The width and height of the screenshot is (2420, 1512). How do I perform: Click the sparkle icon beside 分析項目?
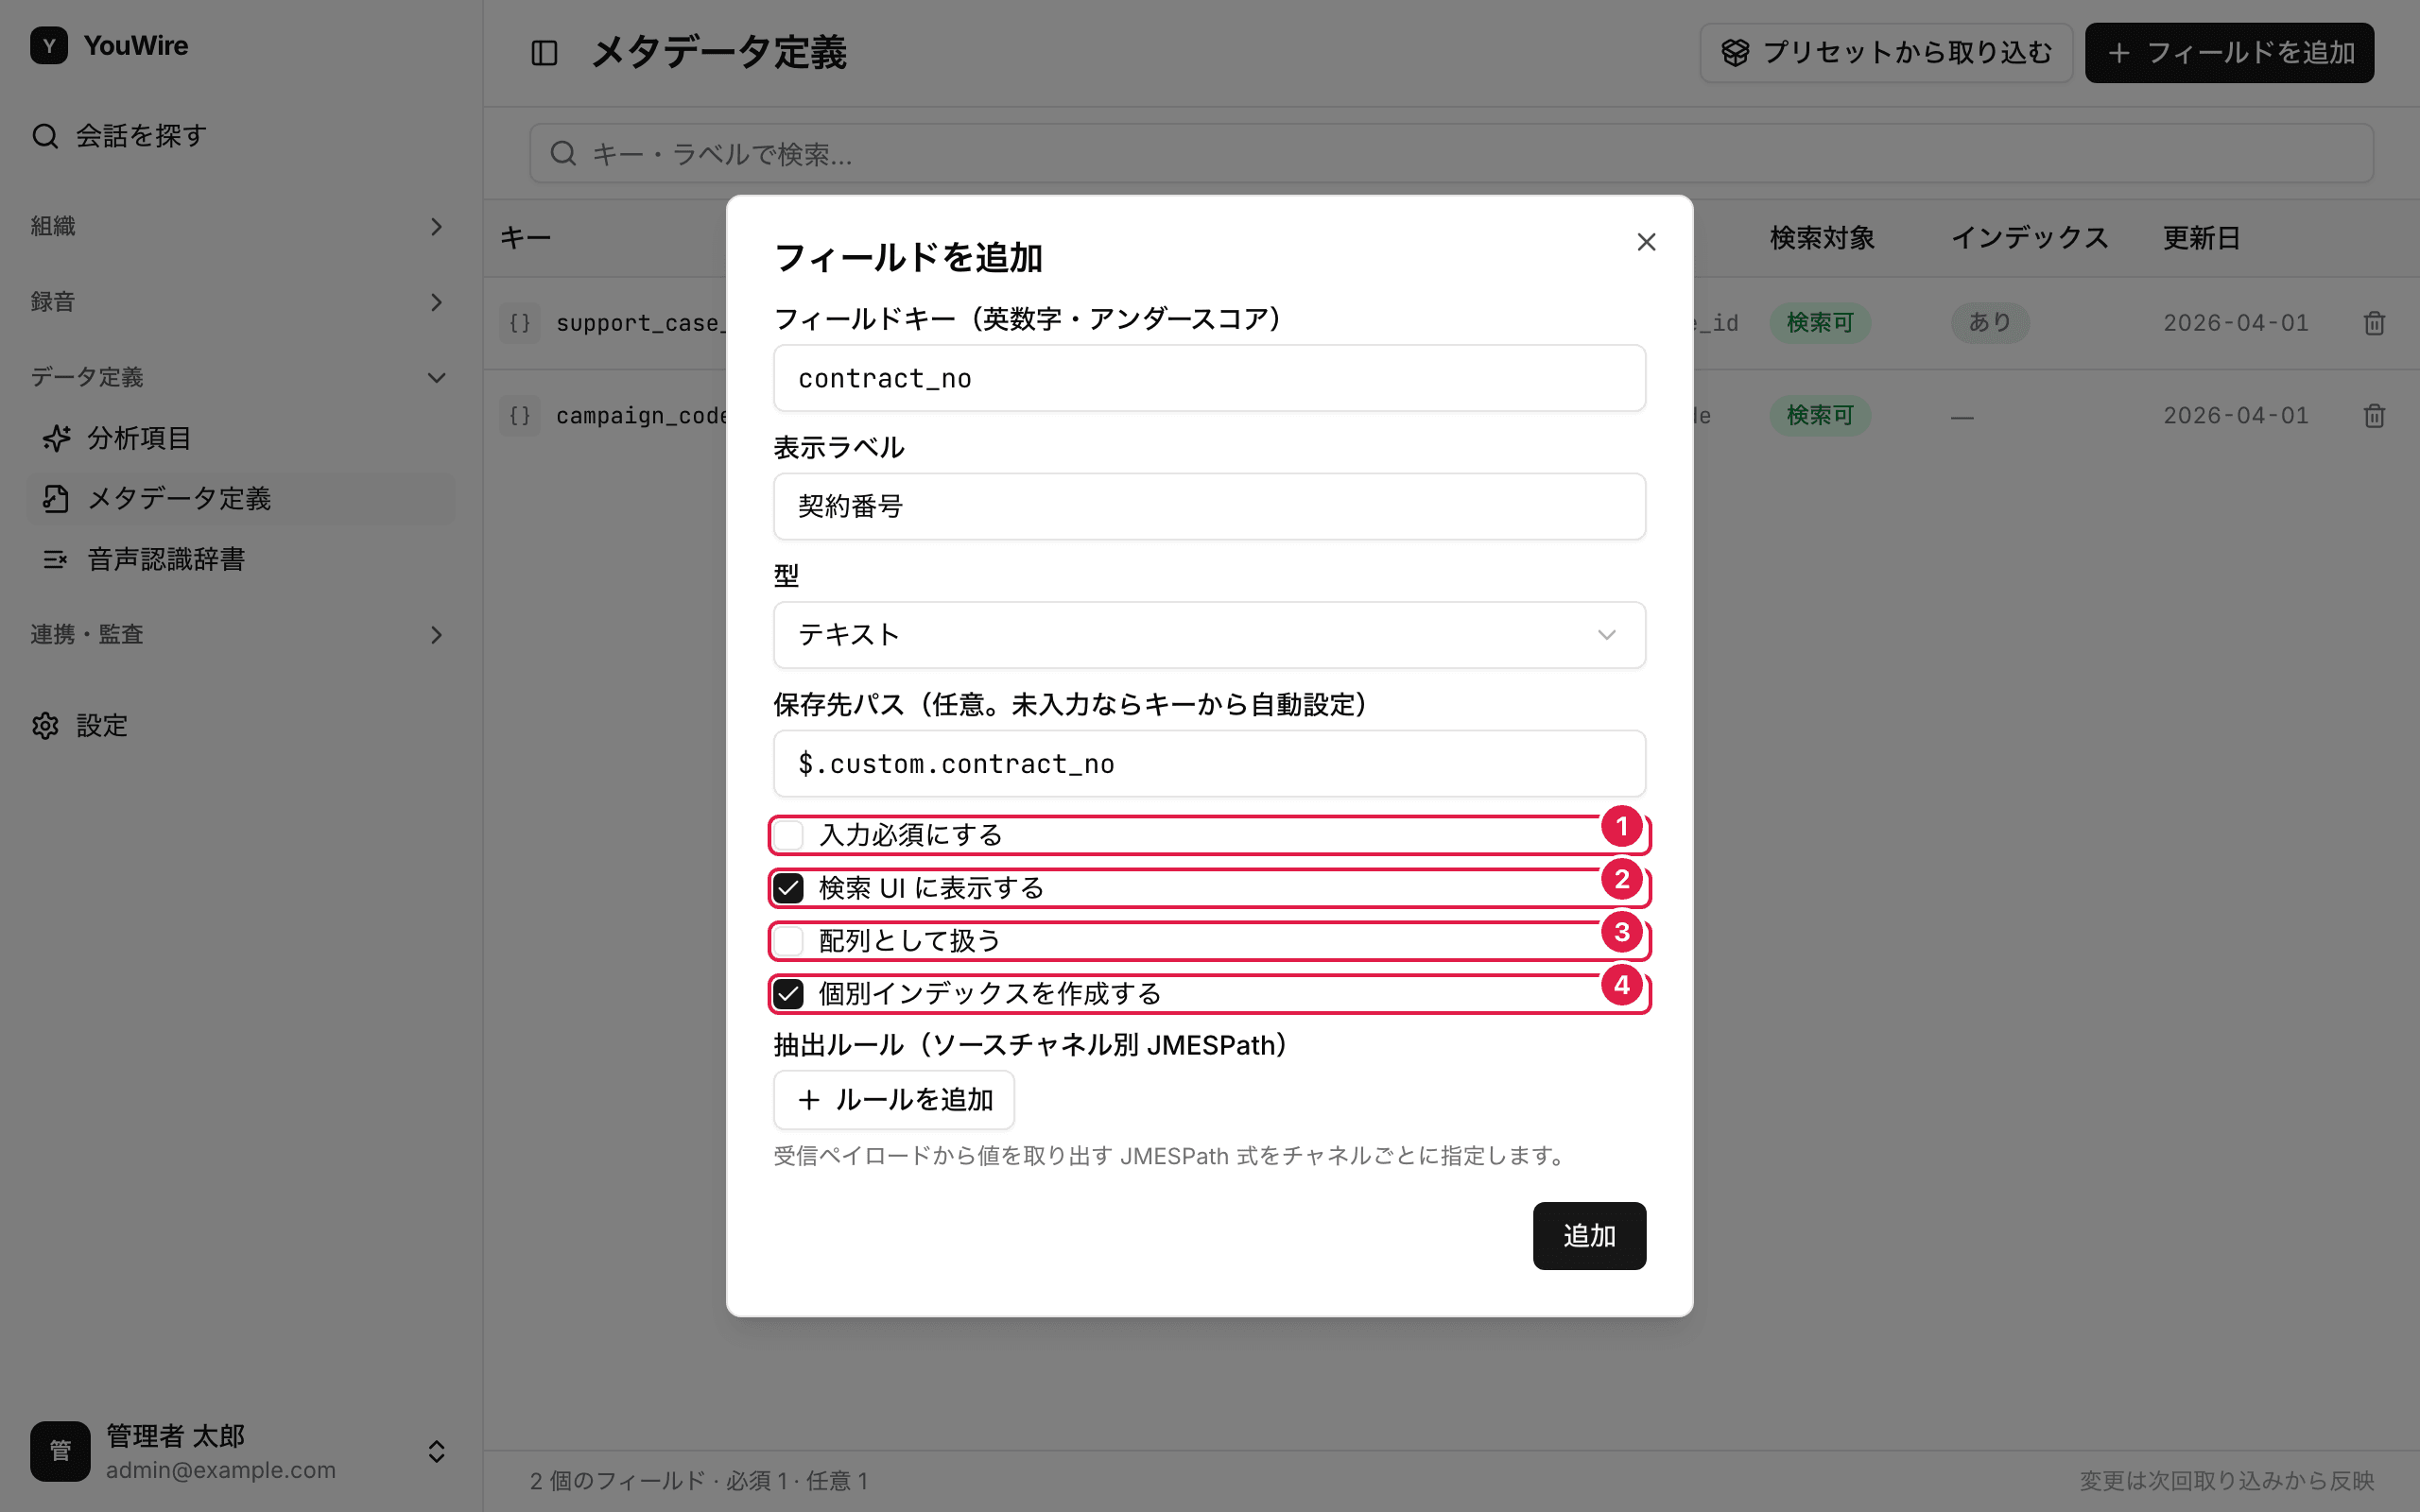[57, 438]
